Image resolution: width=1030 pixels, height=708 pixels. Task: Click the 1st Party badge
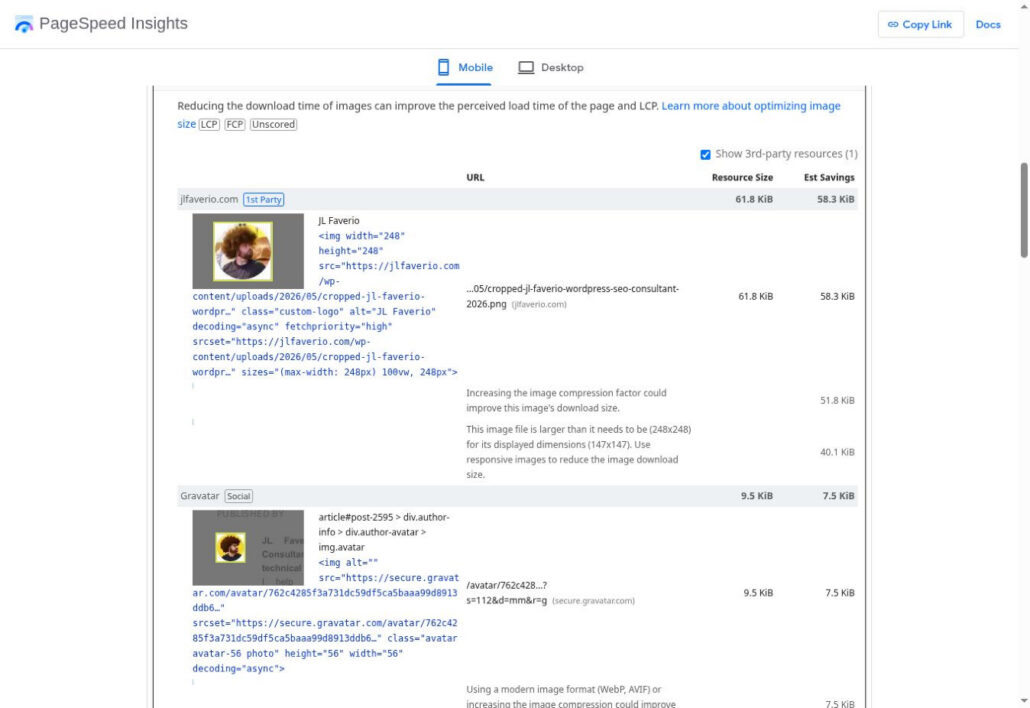(263, 200)
